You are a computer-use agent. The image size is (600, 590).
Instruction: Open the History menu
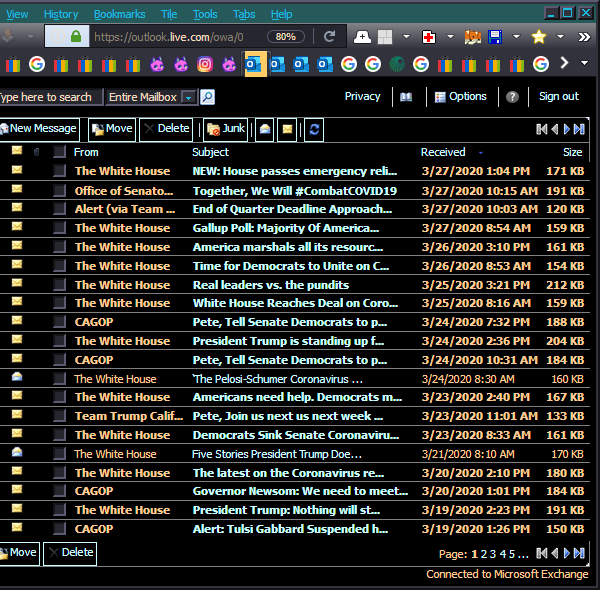coord(61,15)
